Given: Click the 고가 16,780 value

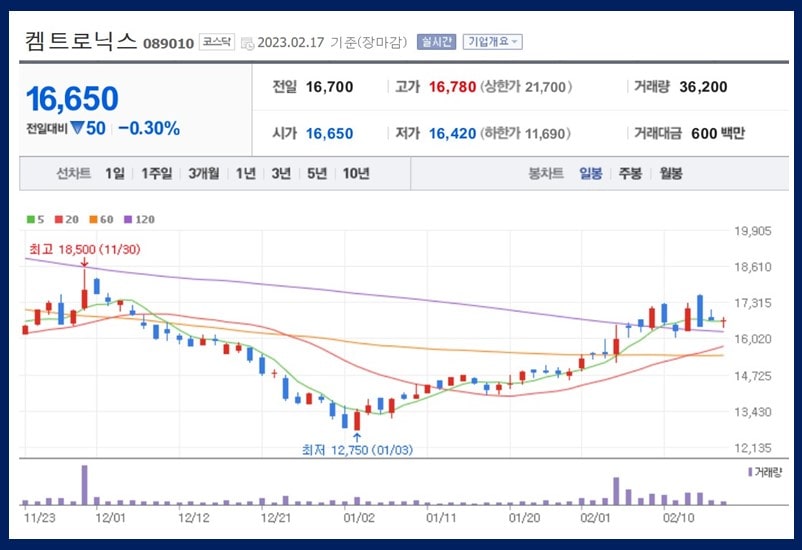Looking at the screenshot, I should point(452,87).
